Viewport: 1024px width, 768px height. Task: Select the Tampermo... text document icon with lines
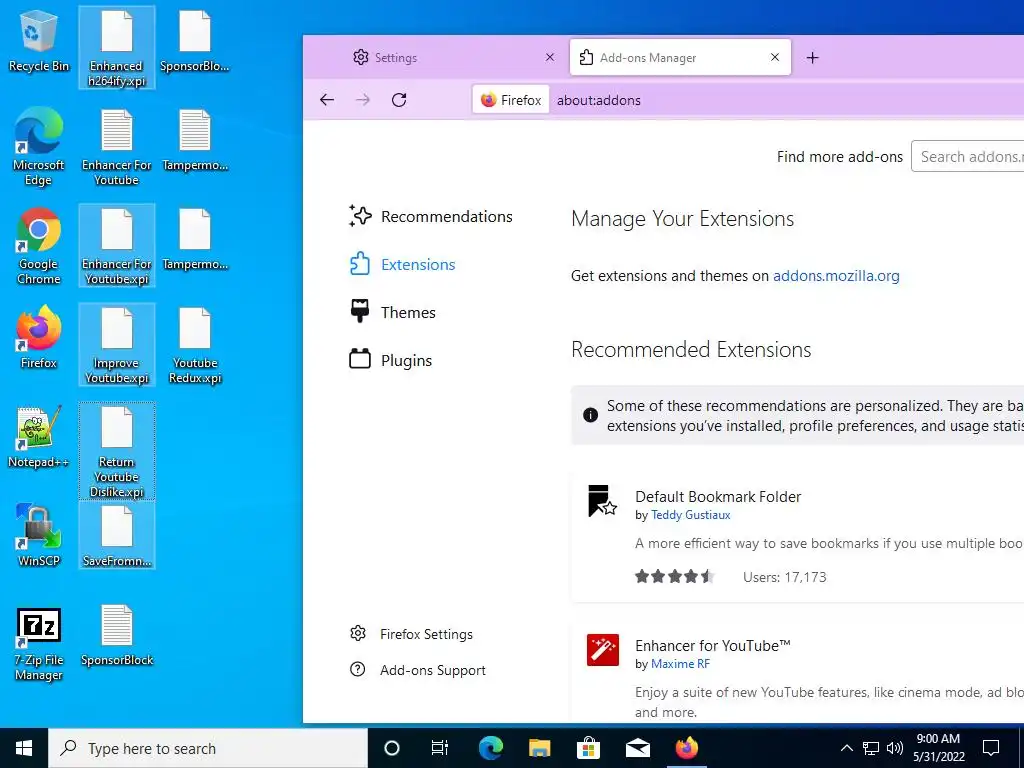click(195, 140)
